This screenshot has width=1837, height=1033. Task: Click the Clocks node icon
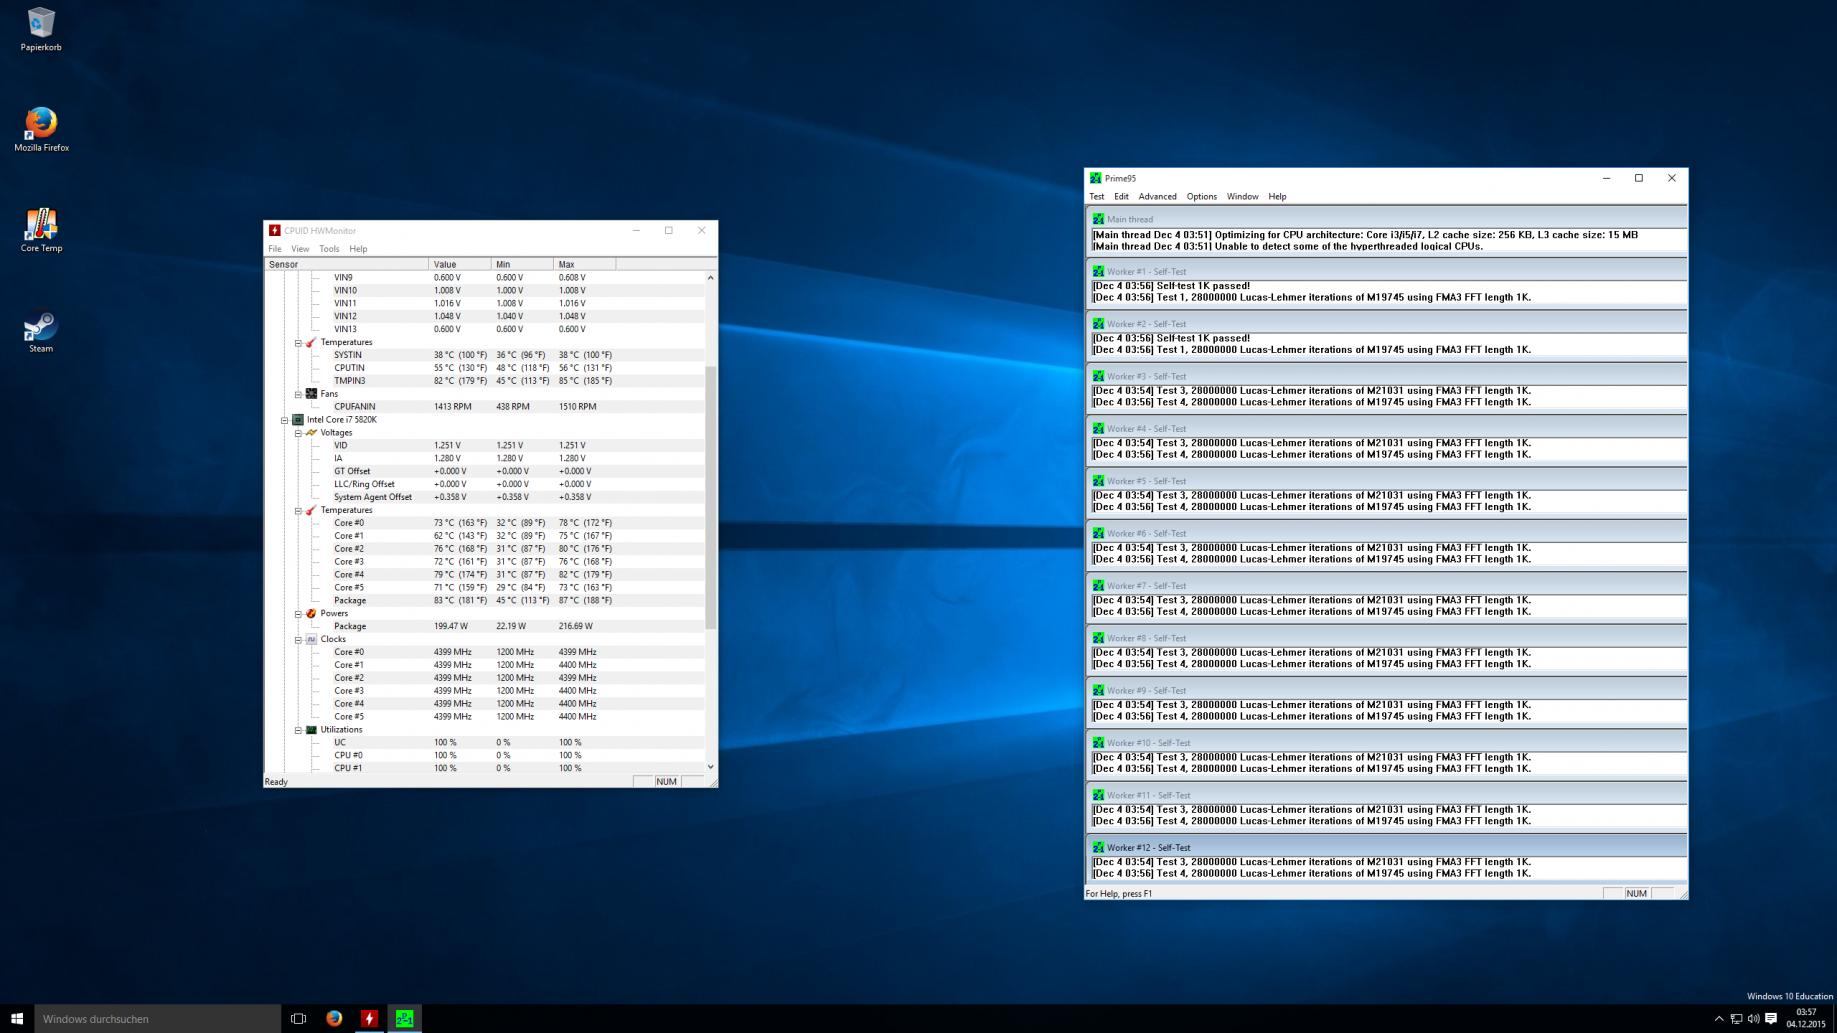pos(311,640)
